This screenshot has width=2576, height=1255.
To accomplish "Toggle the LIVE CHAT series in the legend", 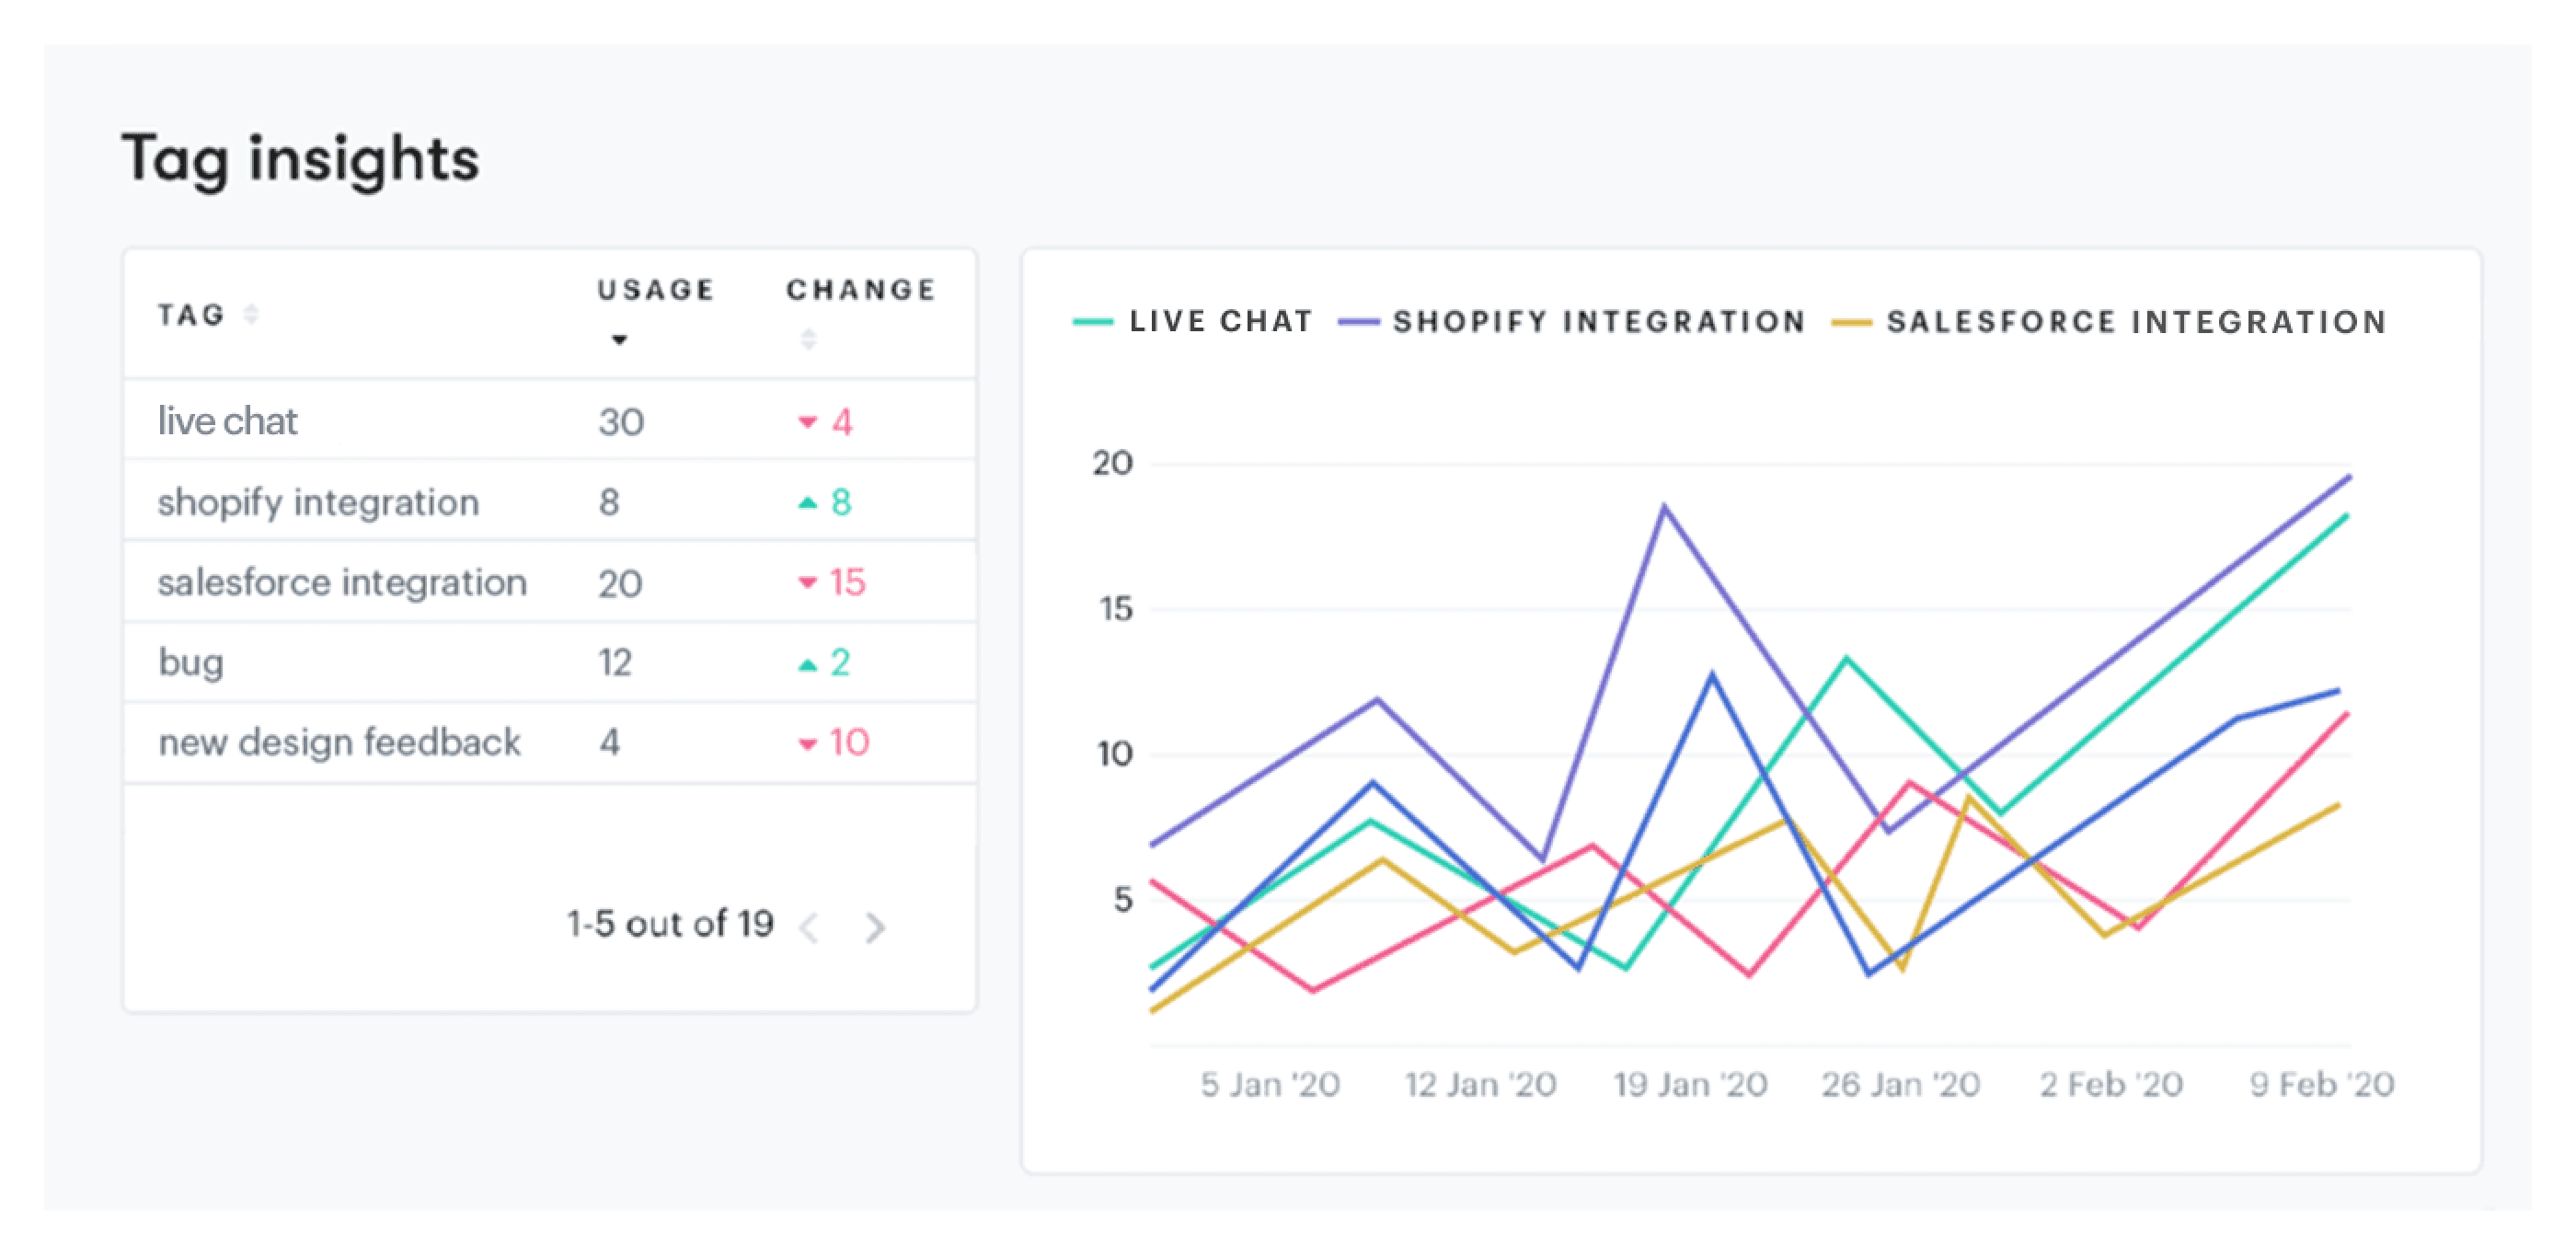I will (x=1218, y=321).
